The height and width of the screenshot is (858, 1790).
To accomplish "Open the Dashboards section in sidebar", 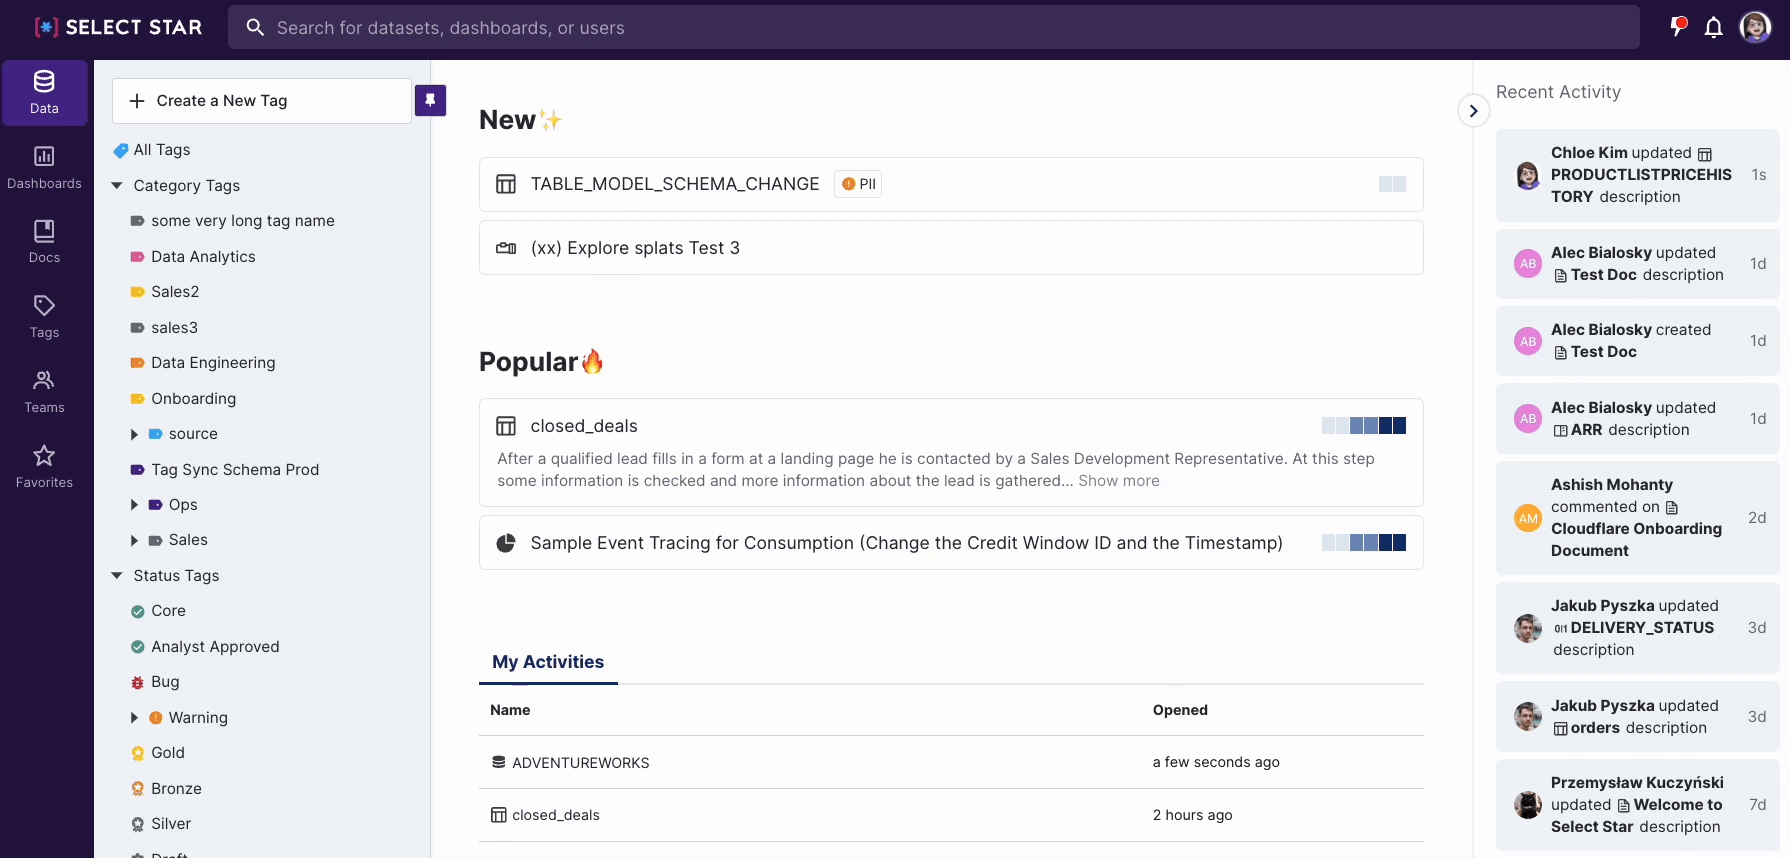I will (44, 167).
